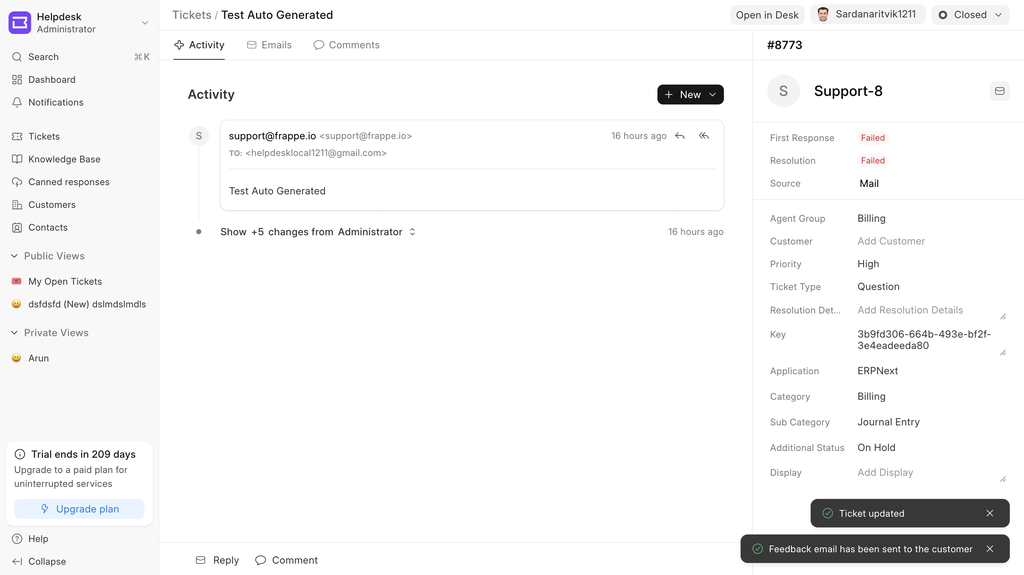Open Canned responses page
This screenshot has height=575, width=1024.
click(68, 182)
